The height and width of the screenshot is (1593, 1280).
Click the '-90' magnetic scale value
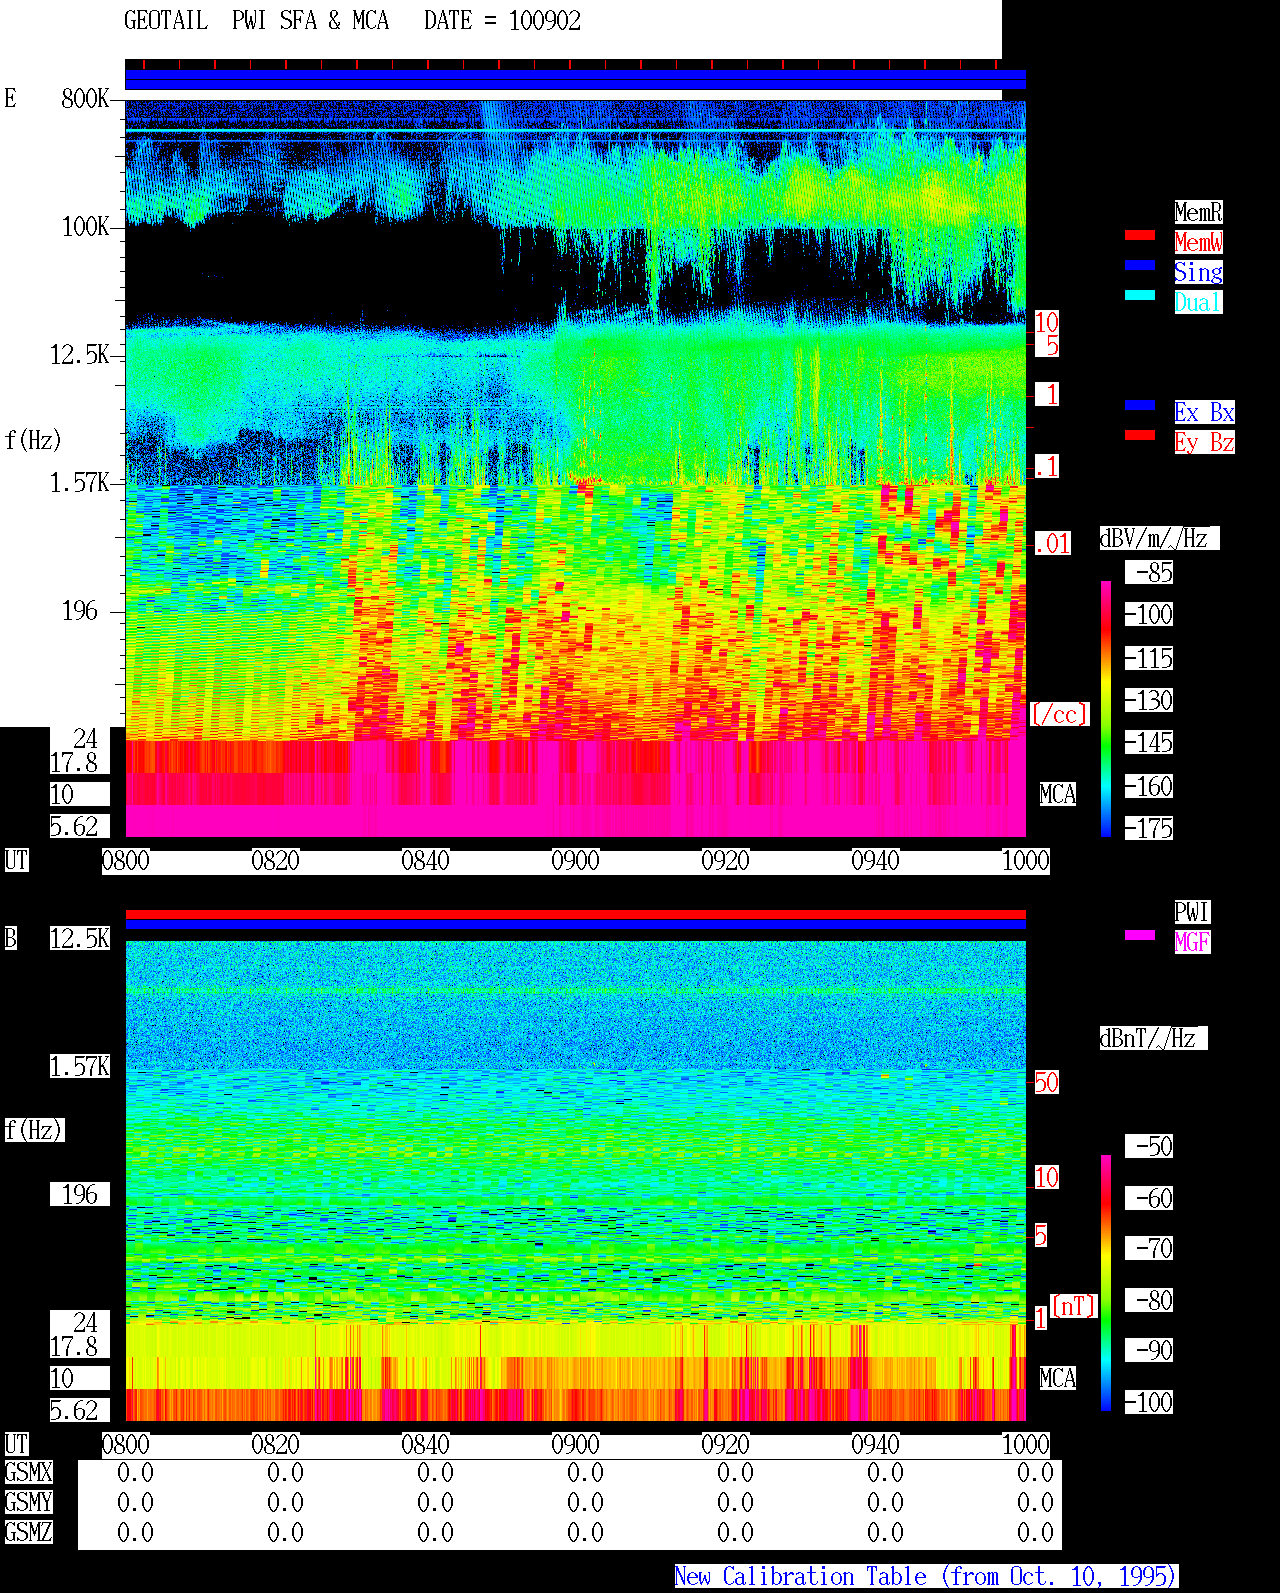[x=1149, y=1350]
